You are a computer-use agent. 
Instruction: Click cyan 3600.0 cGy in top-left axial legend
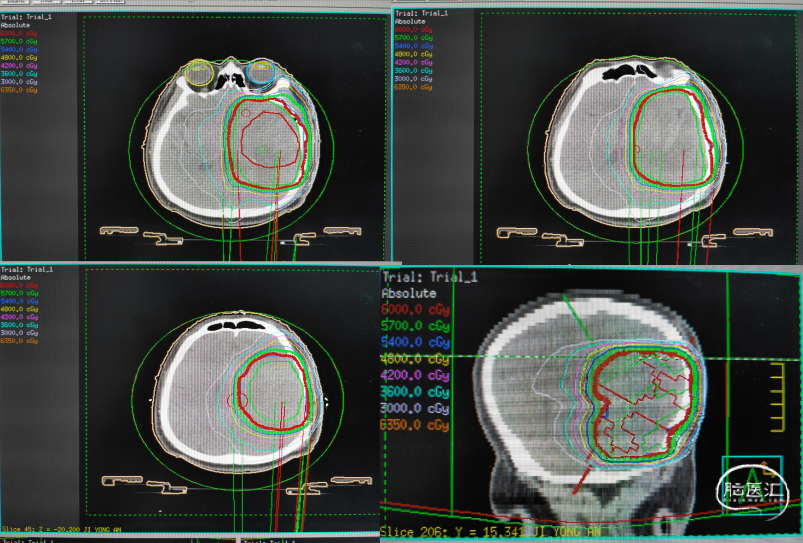(x=19, y=74)
